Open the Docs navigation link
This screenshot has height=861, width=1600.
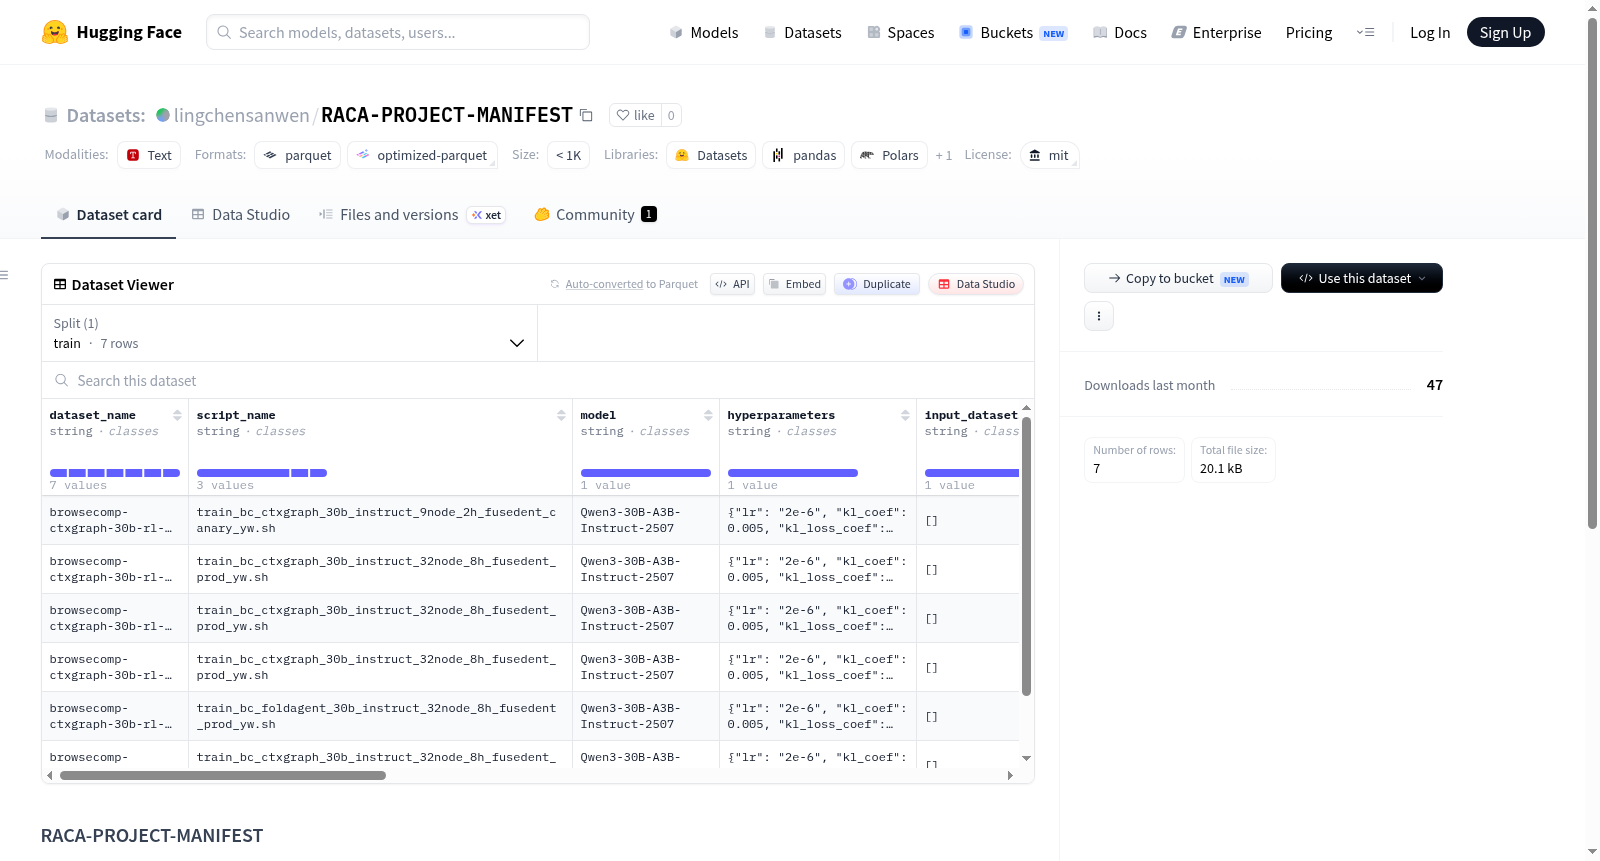(x=1120, y=33)
